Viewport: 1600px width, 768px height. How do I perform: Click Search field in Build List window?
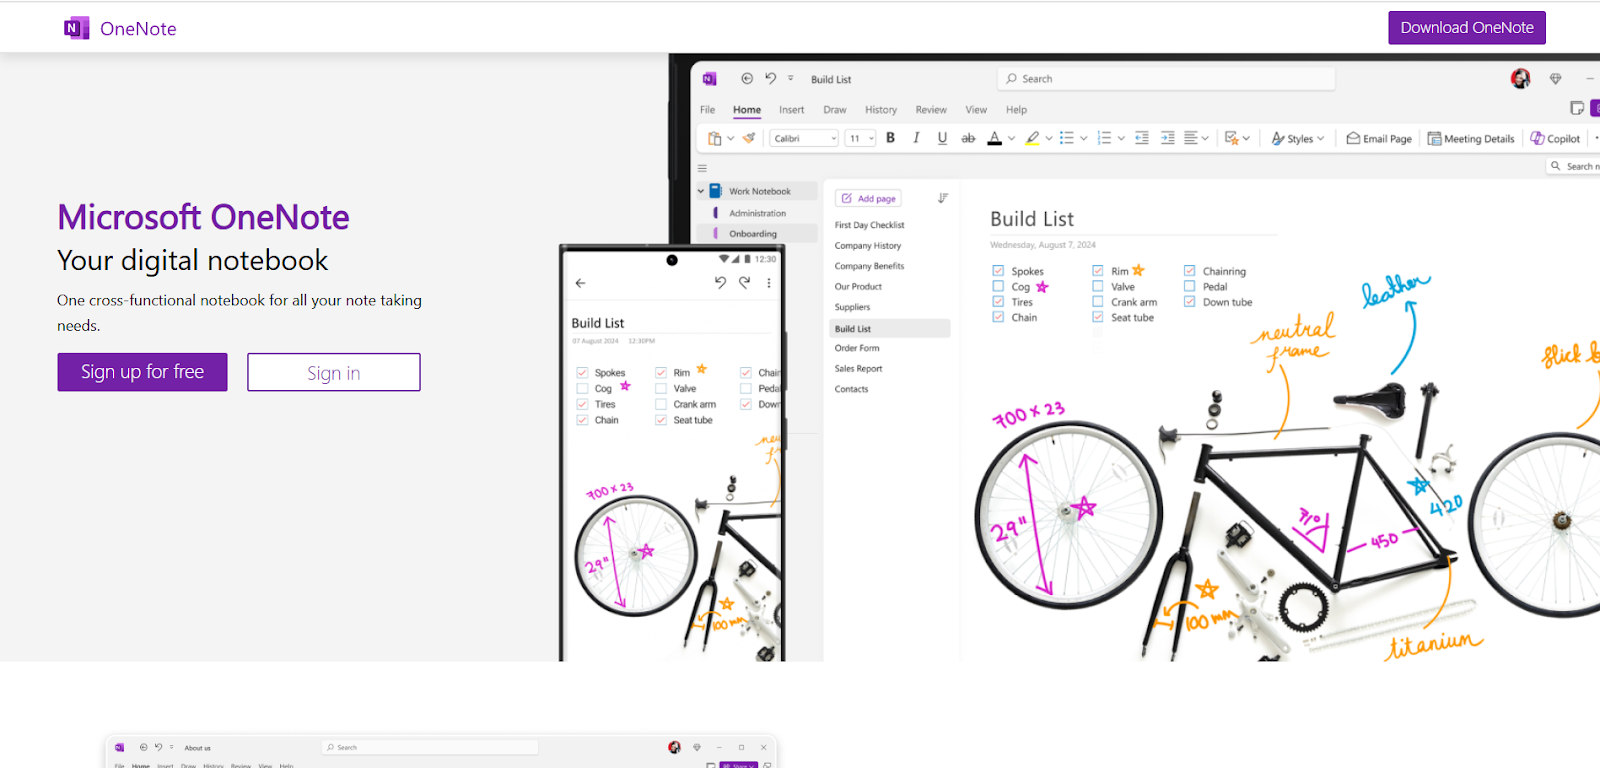pyautogui.click(x=1166, y=78)
